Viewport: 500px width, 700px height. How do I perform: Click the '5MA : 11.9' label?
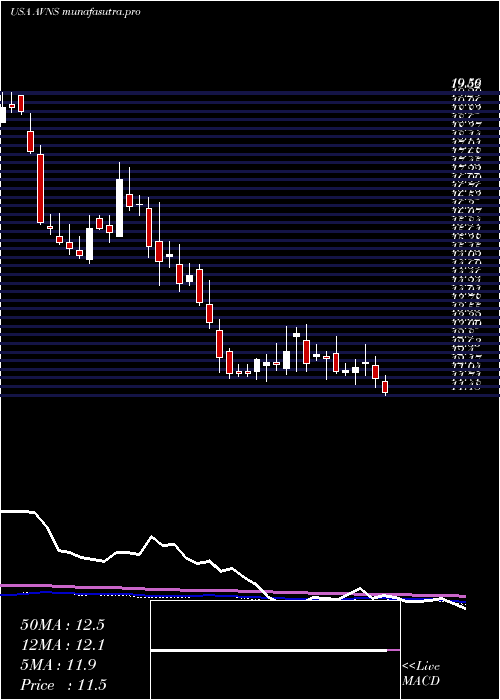point(58,665)
